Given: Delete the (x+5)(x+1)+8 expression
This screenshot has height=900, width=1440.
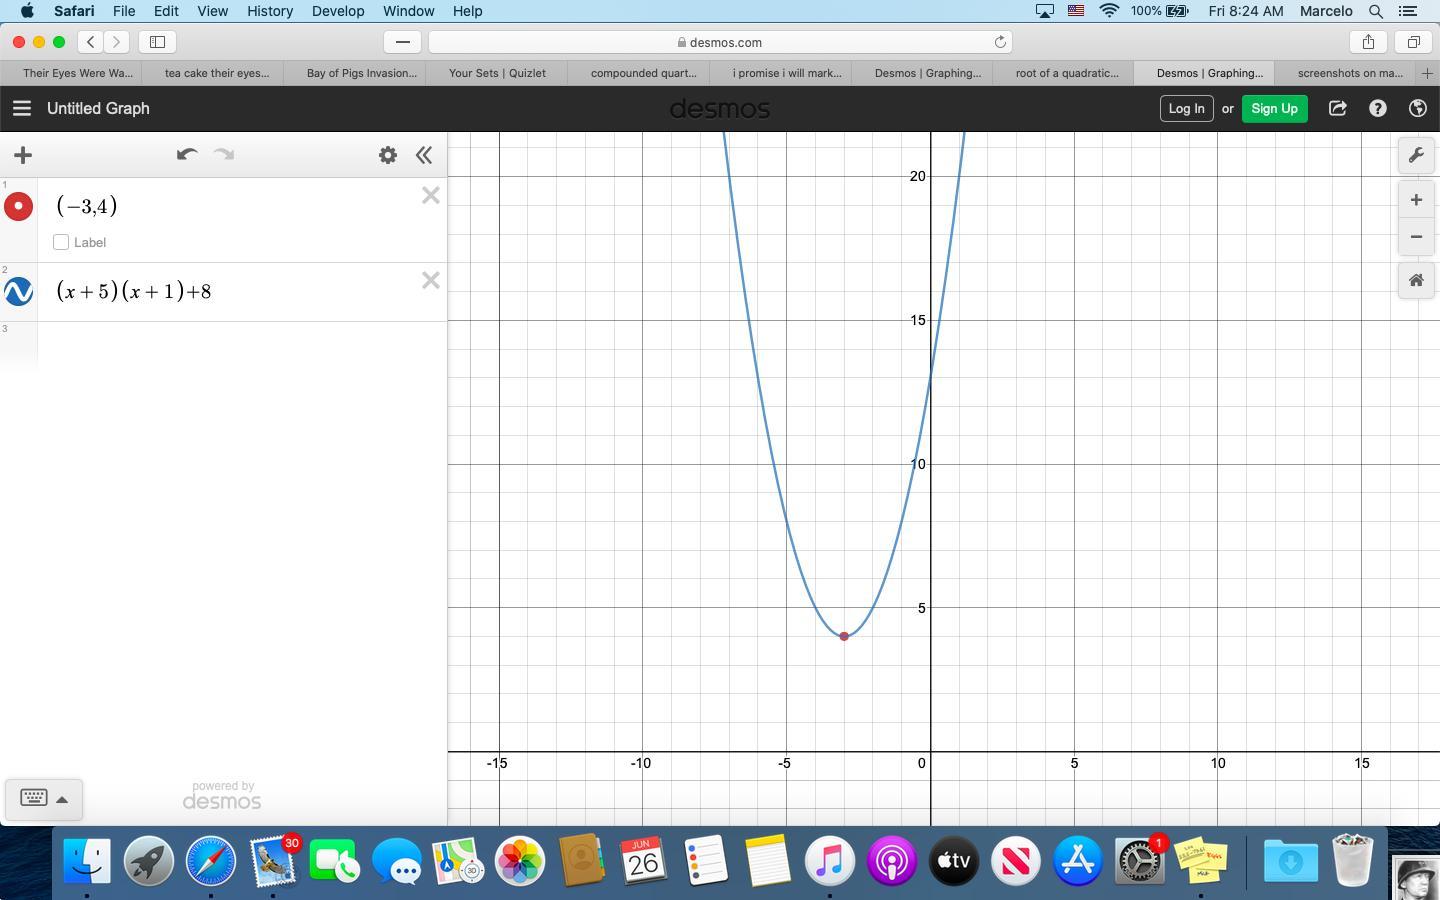Looking at the screenshot, I should click(430, 281).
